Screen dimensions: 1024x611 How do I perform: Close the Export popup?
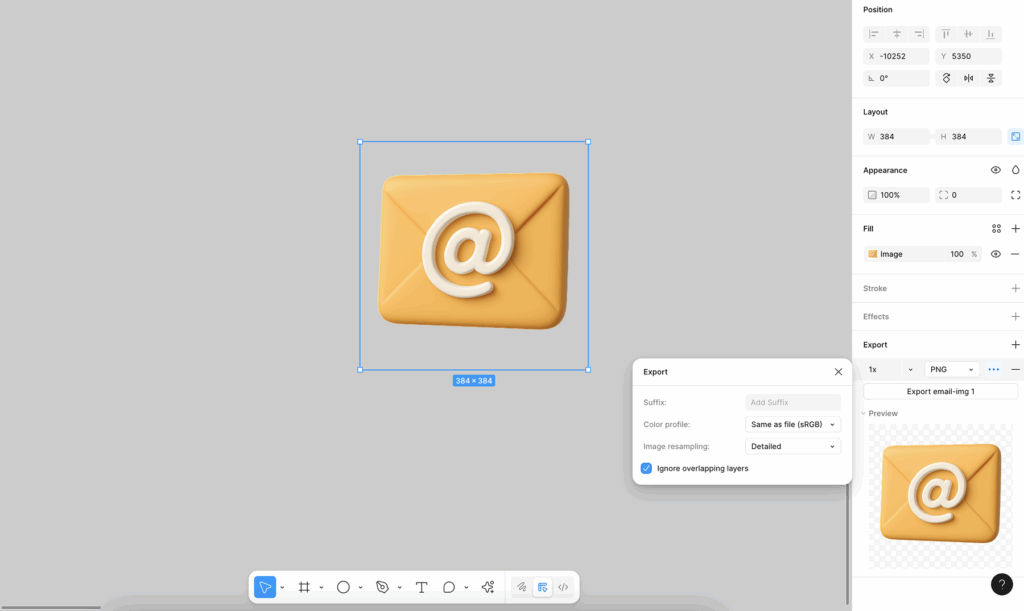[839, 372]
